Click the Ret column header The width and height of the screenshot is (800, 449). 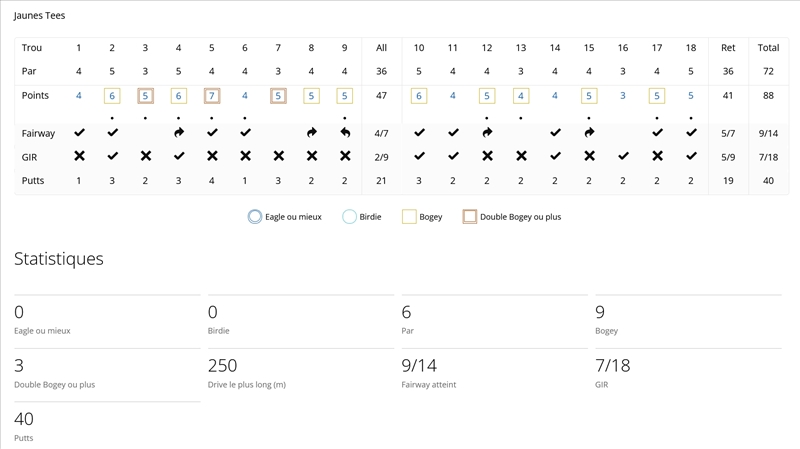[728, 48]
